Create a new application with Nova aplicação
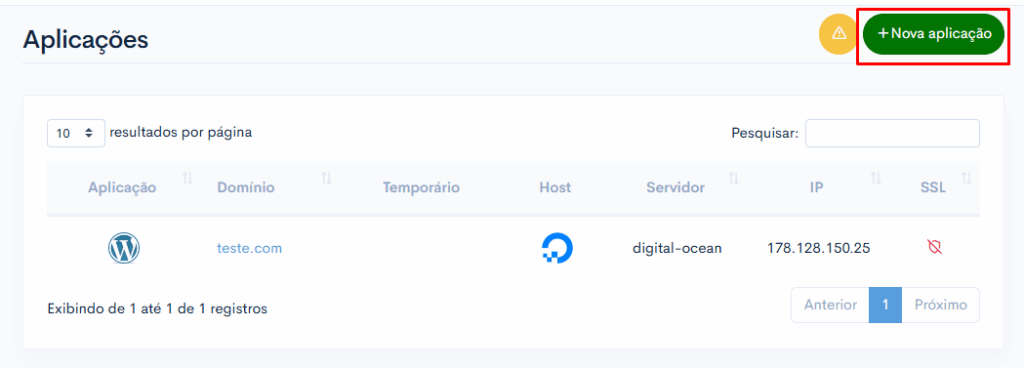Screen dimensions: 1024x368 click(x=933, y=33)
